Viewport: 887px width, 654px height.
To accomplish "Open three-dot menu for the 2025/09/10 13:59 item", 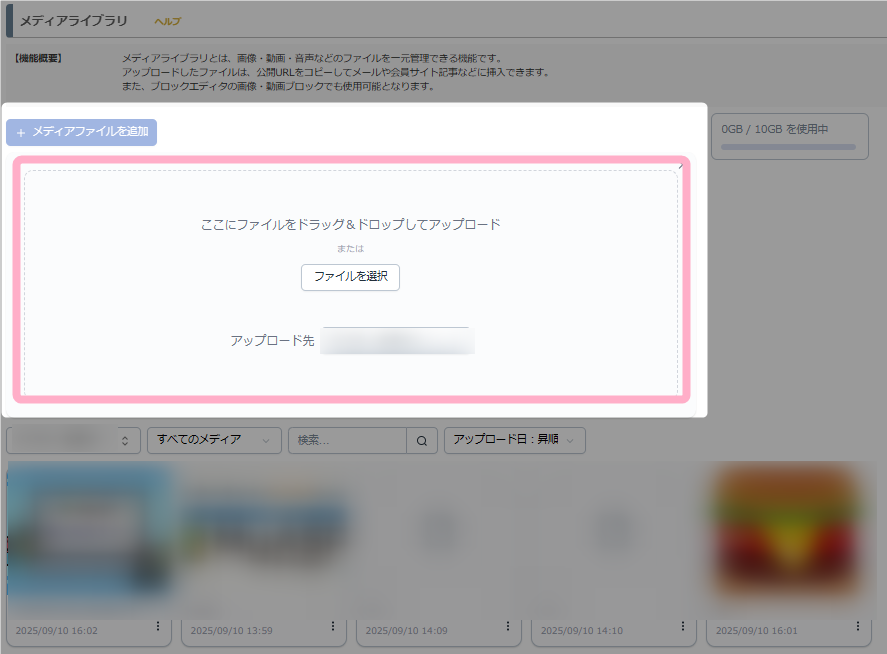I will click(332, 626).
